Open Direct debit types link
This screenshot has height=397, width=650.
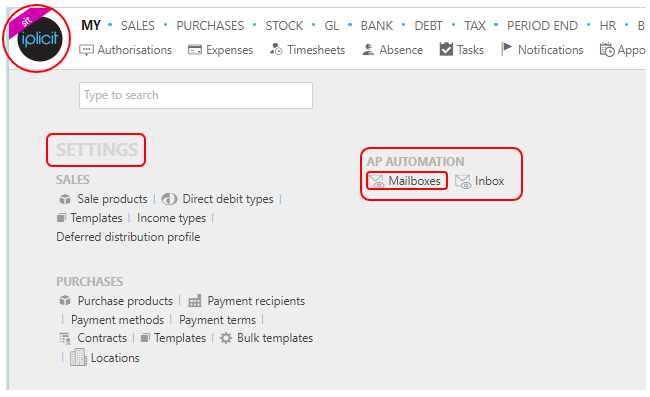(228, 199)
